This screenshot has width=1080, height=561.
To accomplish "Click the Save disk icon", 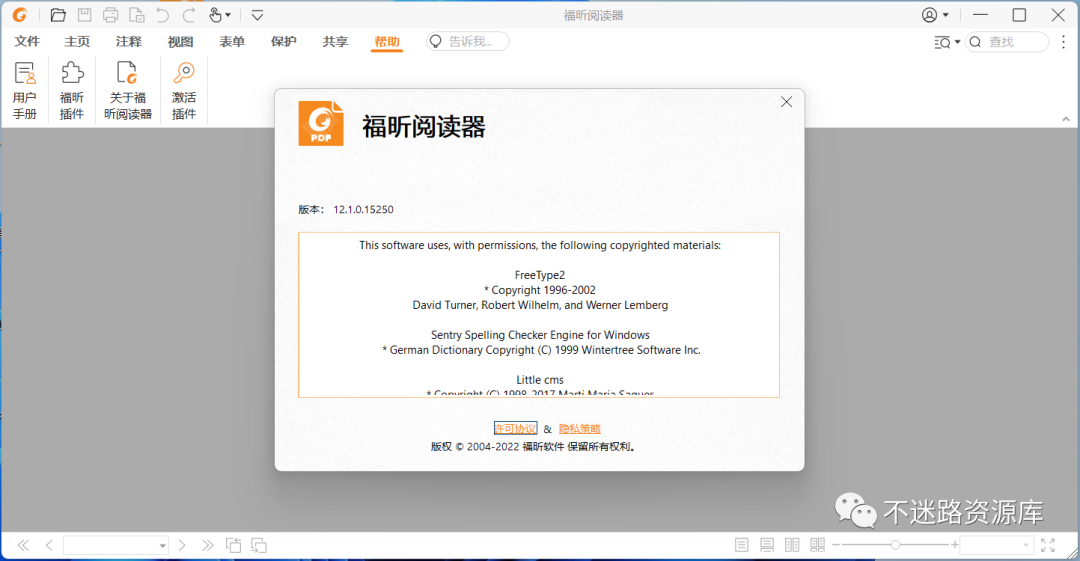I will pyautogui.click(x=84, y=14).
